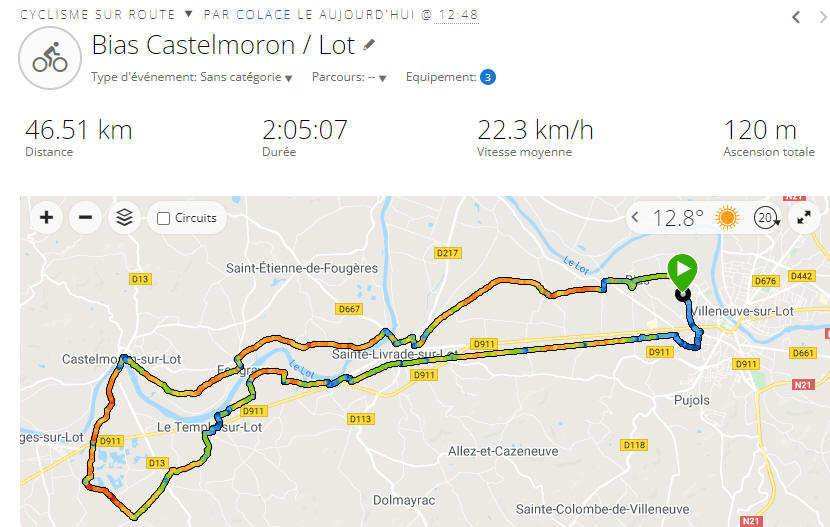Viewport: 830px width, 527px height.
Task: Go to previous activity with left arrow
Action: [796, 17]
